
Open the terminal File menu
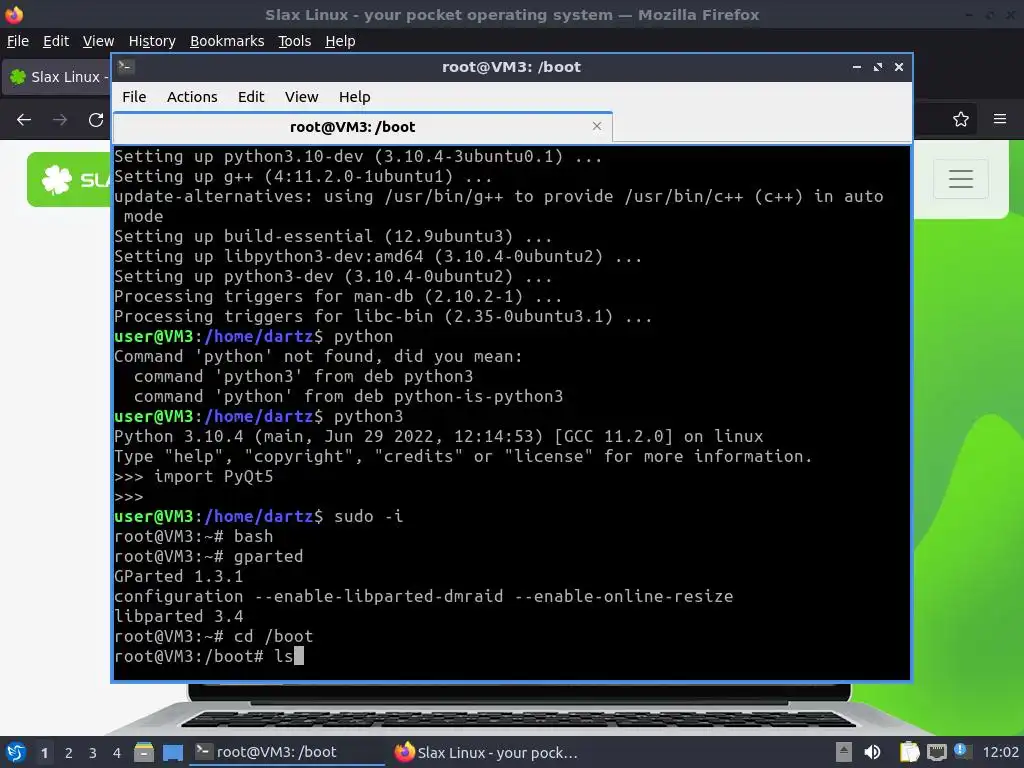(134, 97)
